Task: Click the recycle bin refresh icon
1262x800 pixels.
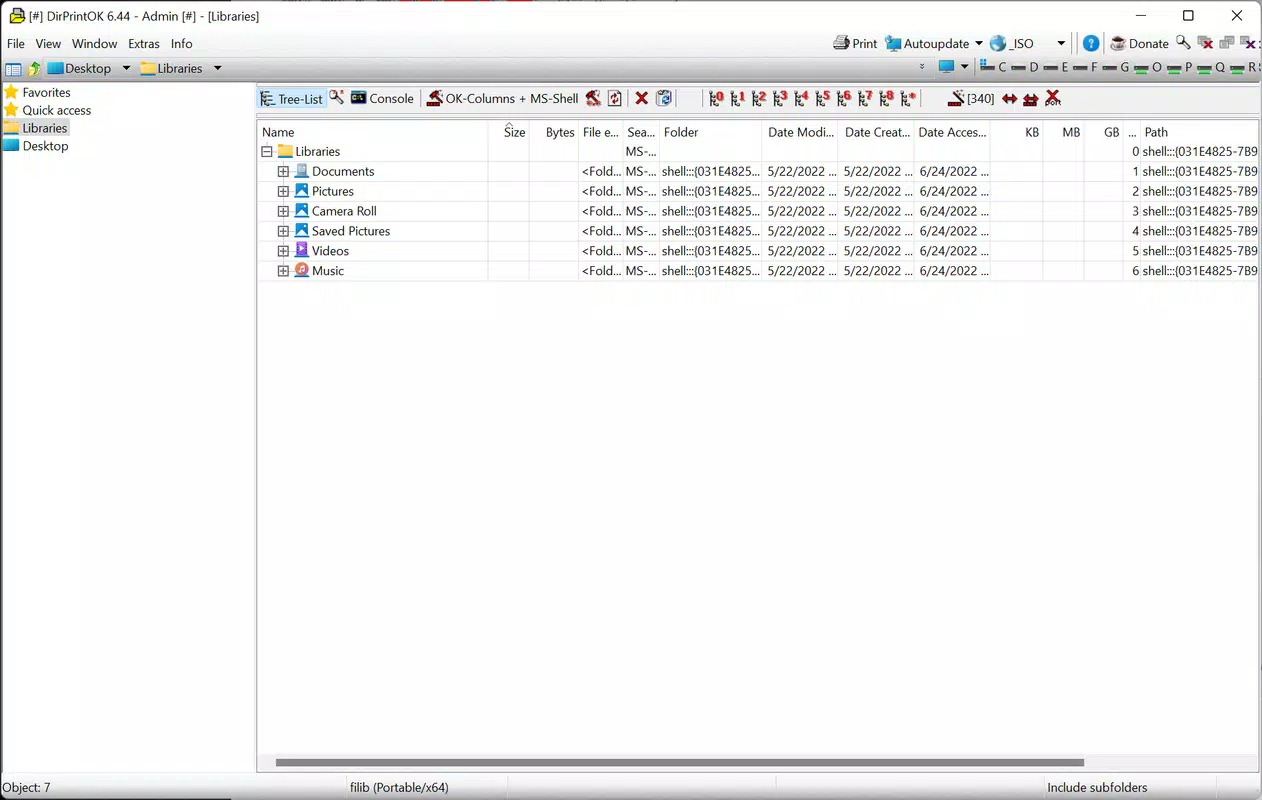Action: (663, 98)
